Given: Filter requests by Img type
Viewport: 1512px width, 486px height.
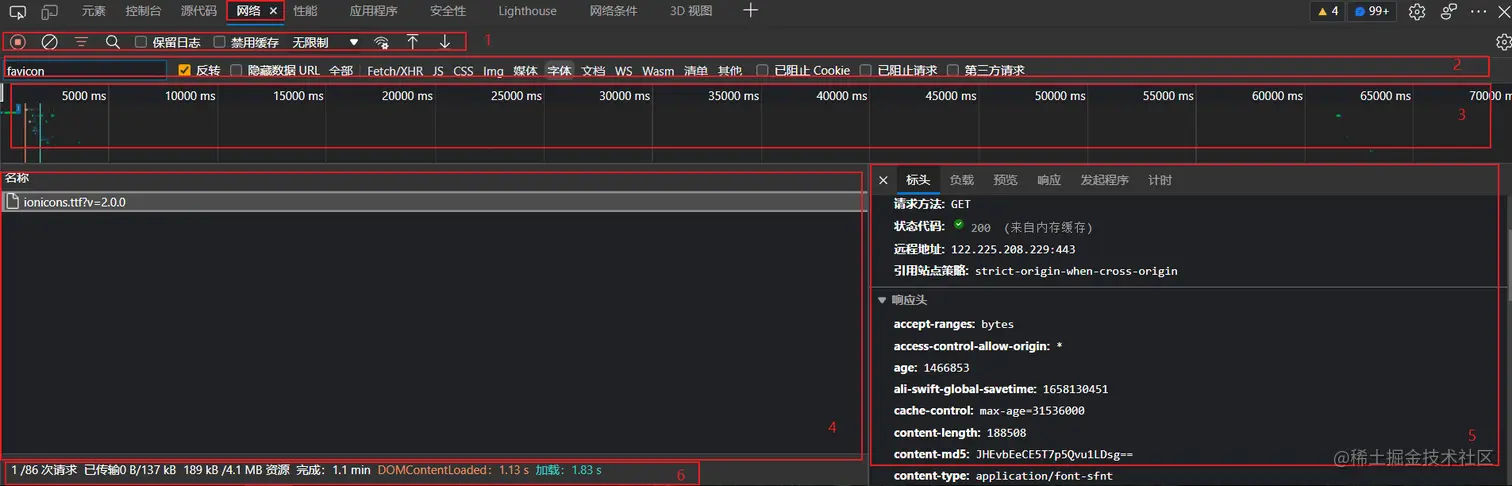Looking at the screenshot, I should pos(494,71).
